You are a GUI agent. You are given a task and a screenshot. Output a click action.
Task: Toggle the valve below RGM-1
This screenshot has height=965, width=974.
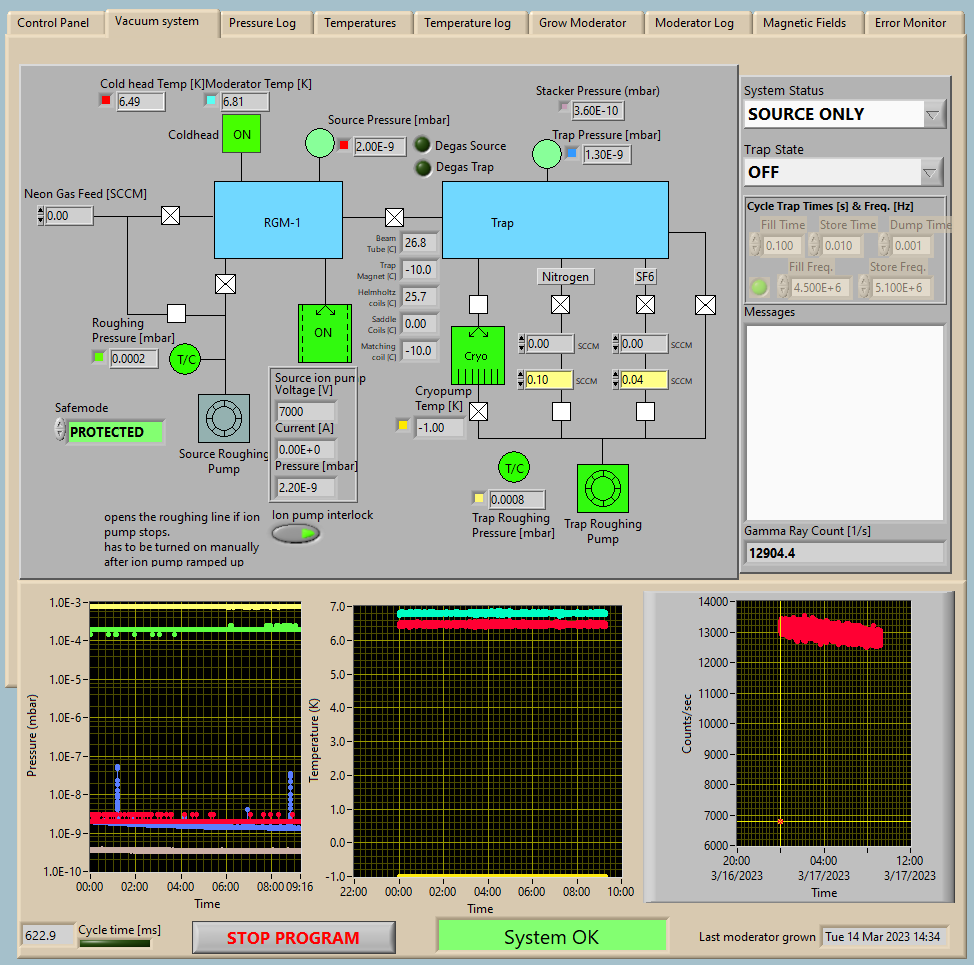(225, 284)
